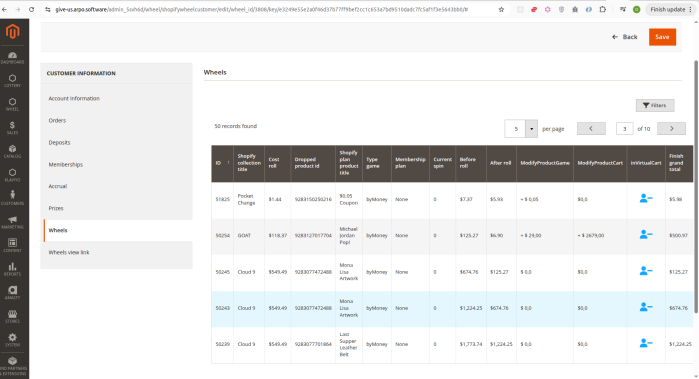The image size is (699, 379).
Task: Click '$500.97' finish grand total cell
Action: click(x=678, y=235)
